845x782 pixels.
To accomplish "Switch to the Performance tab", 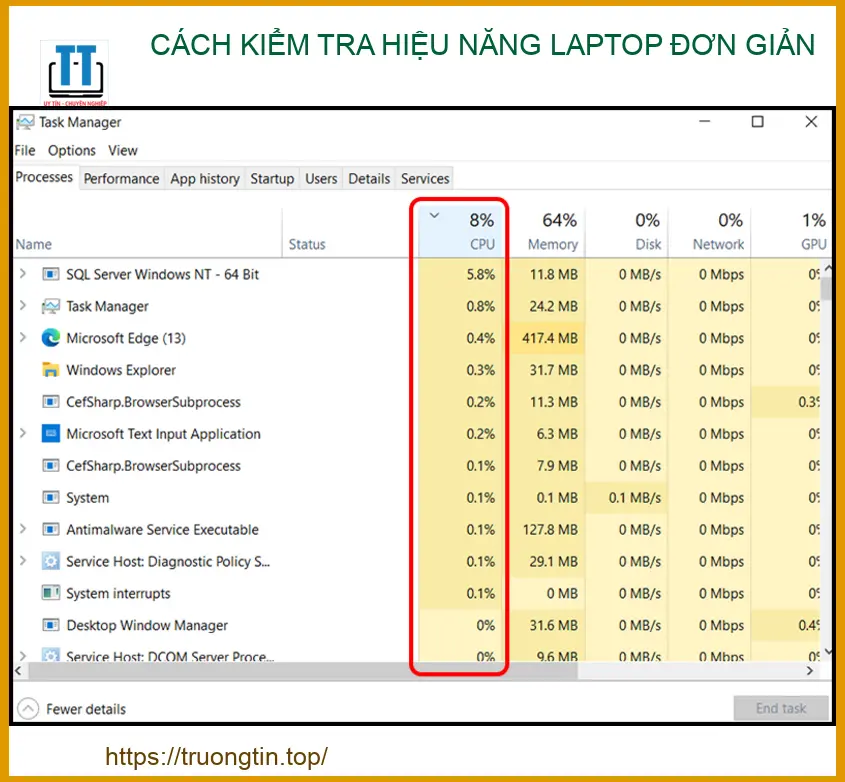I will (121, 179).
